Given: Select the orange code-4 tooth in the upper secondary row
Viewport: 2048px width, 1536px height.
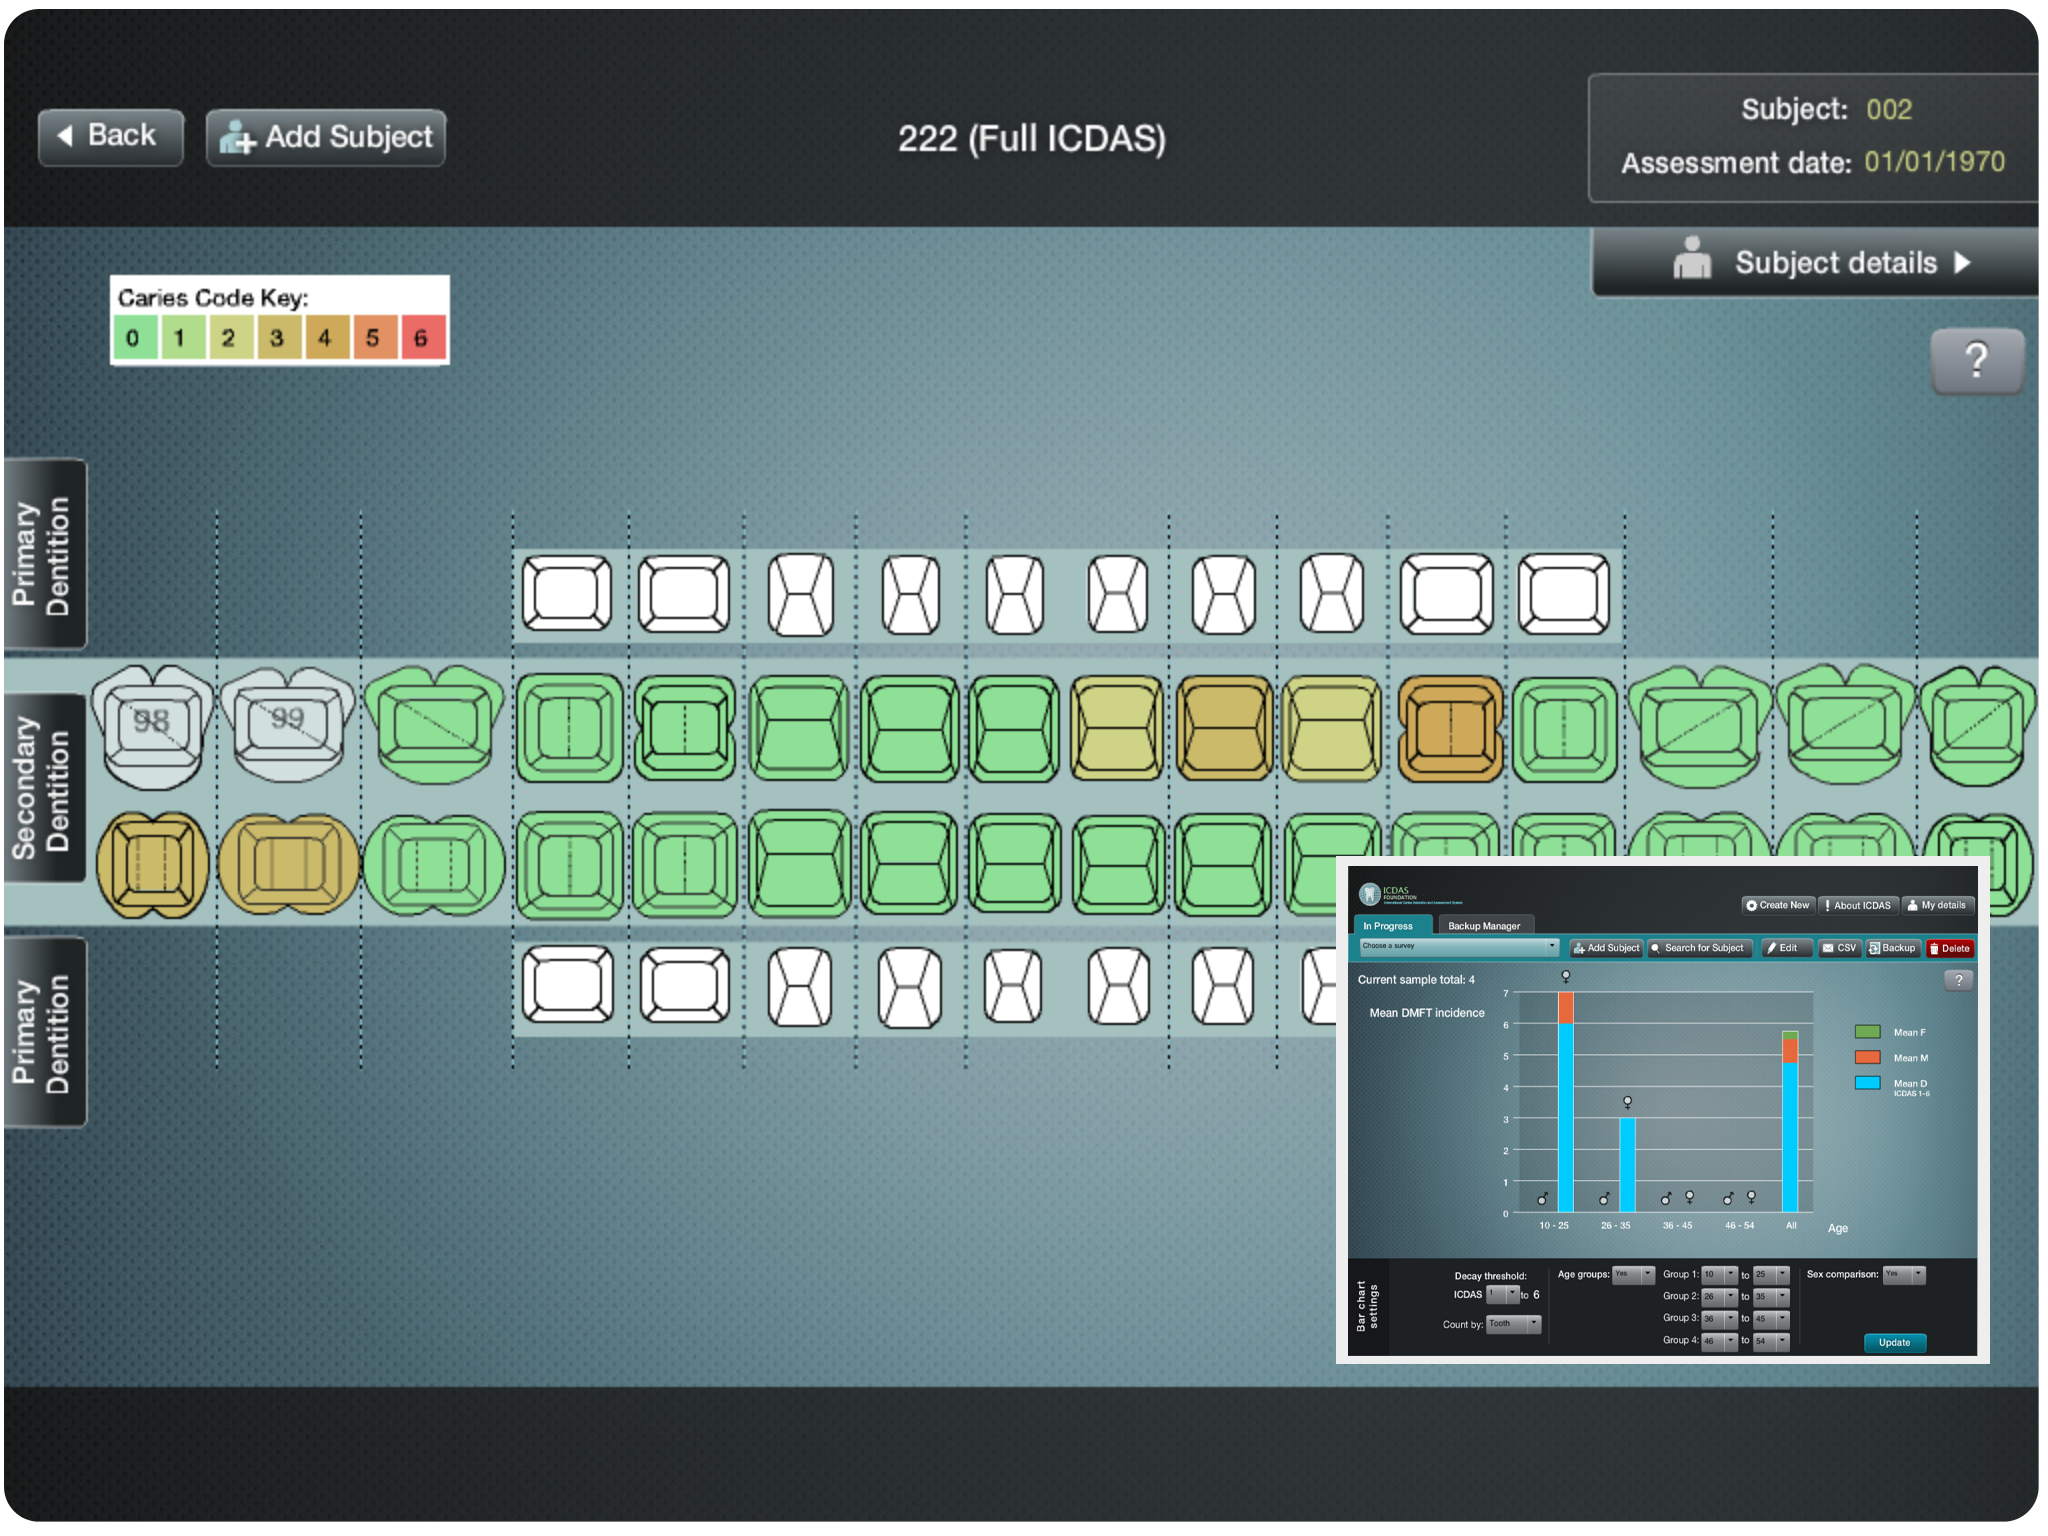Looking at the screenshot, I should [x=1450, y=728].
